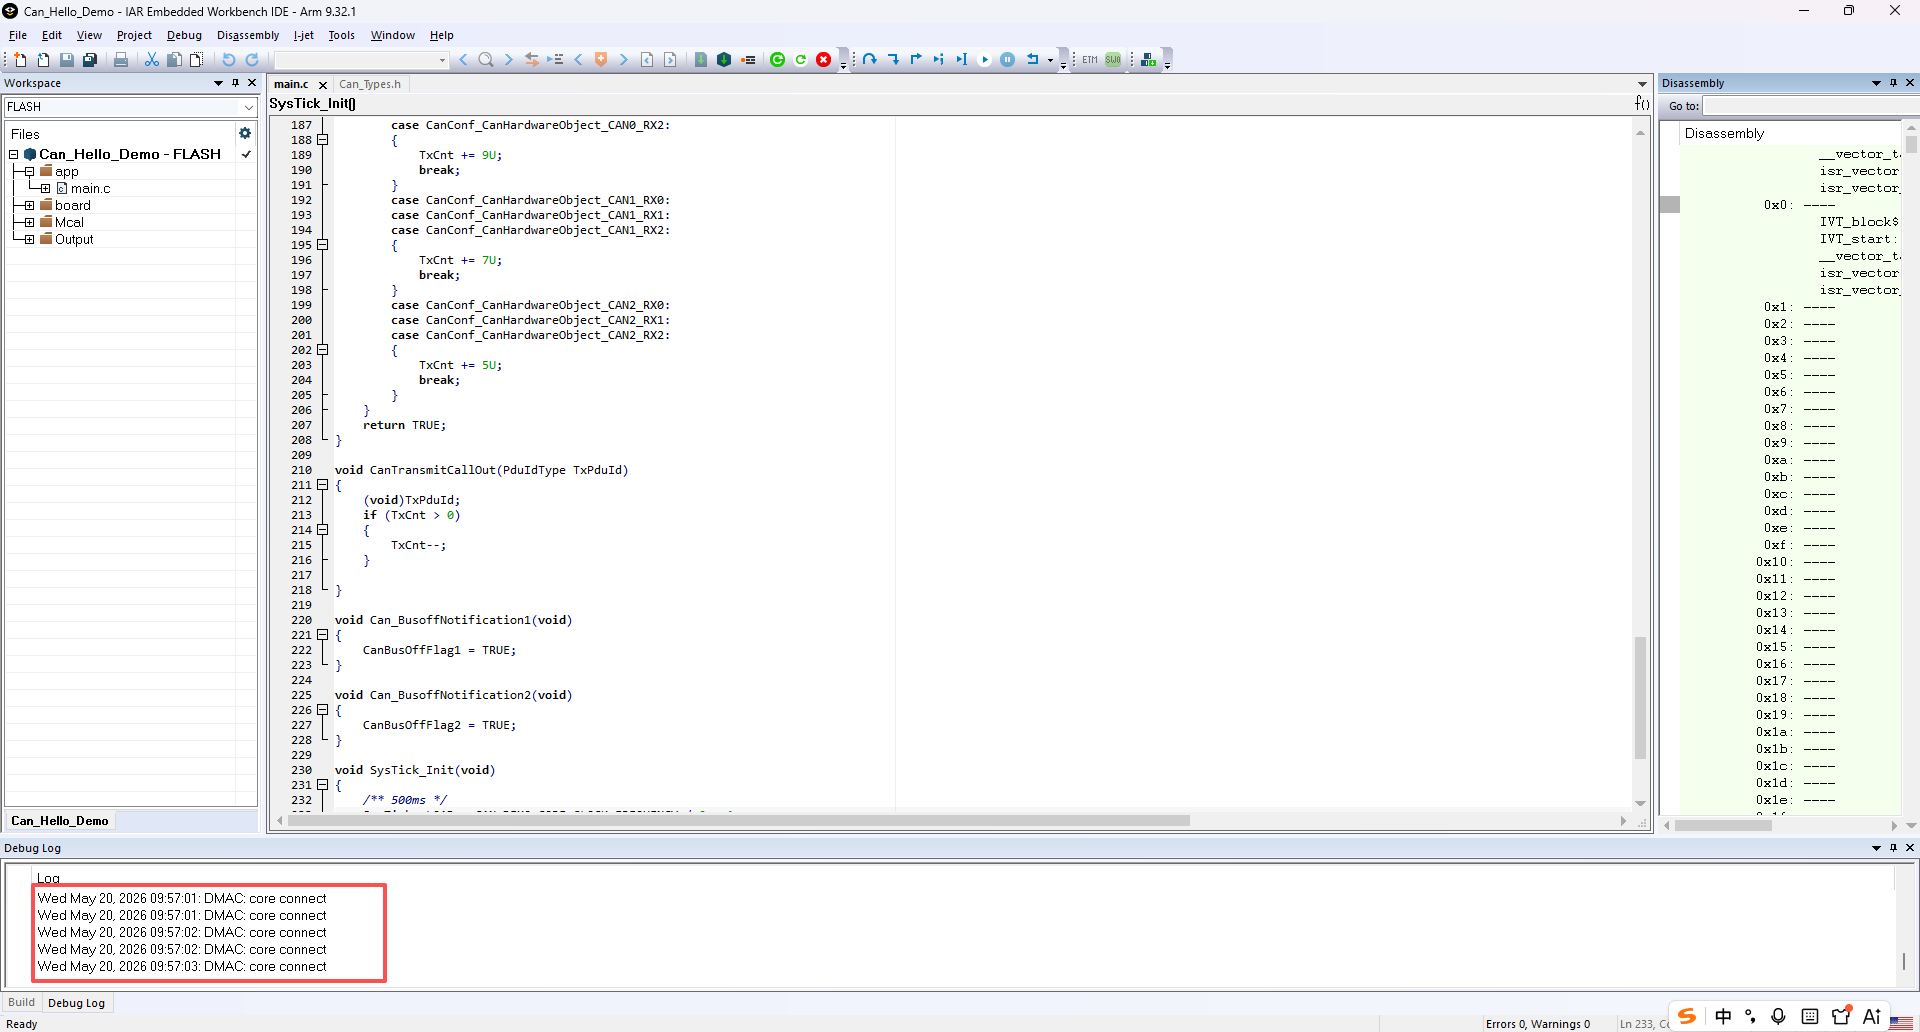Open the Debug Log panel menu arrow
Screen dimensions: 1920x1032
pyautogui.click(x=1876, y=848)
